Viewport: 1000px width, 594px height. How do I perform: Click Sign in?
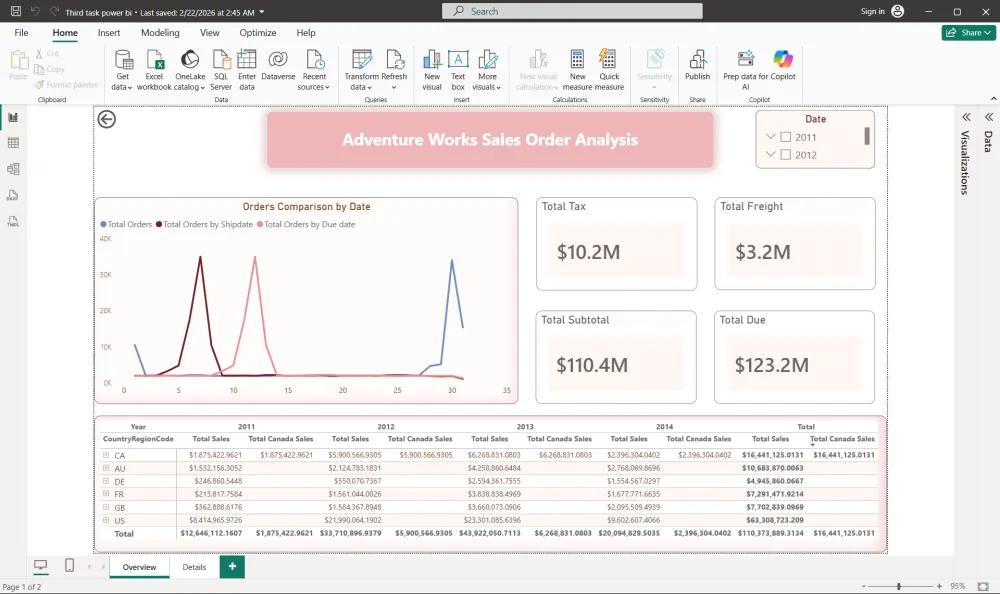[872, 11]
